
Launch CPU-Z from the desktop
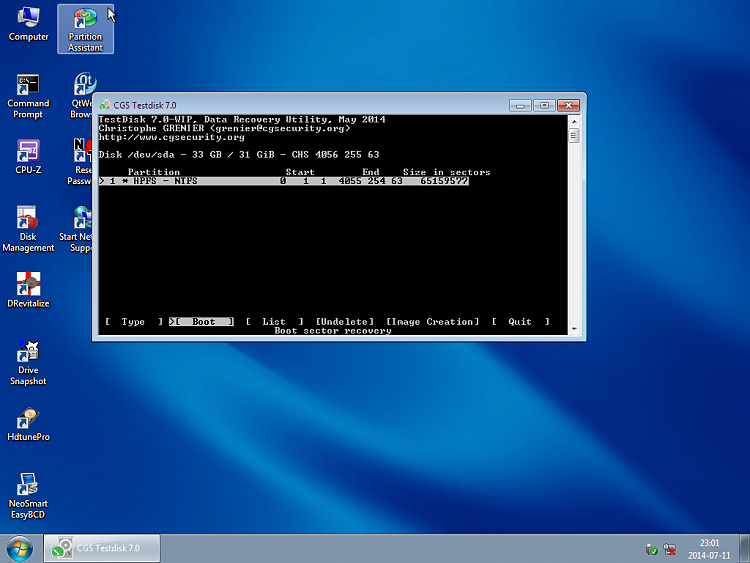(x=28, y=156)
